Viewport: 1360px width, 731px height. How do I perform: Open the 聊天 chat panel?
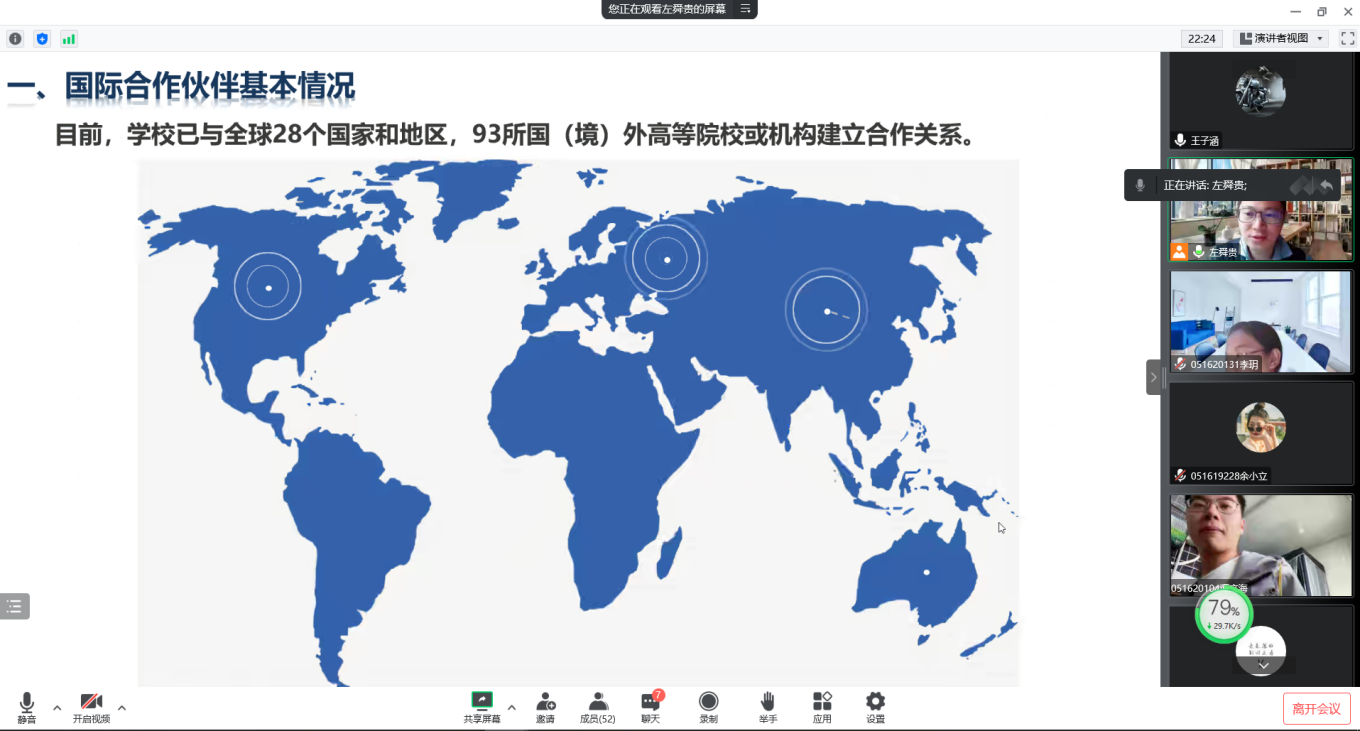coord(651,707)
